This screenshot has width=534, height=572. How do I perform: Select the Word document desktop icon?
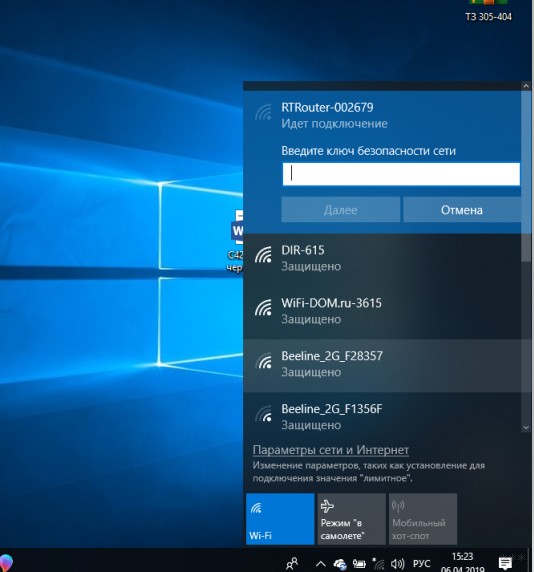[235, 241]
